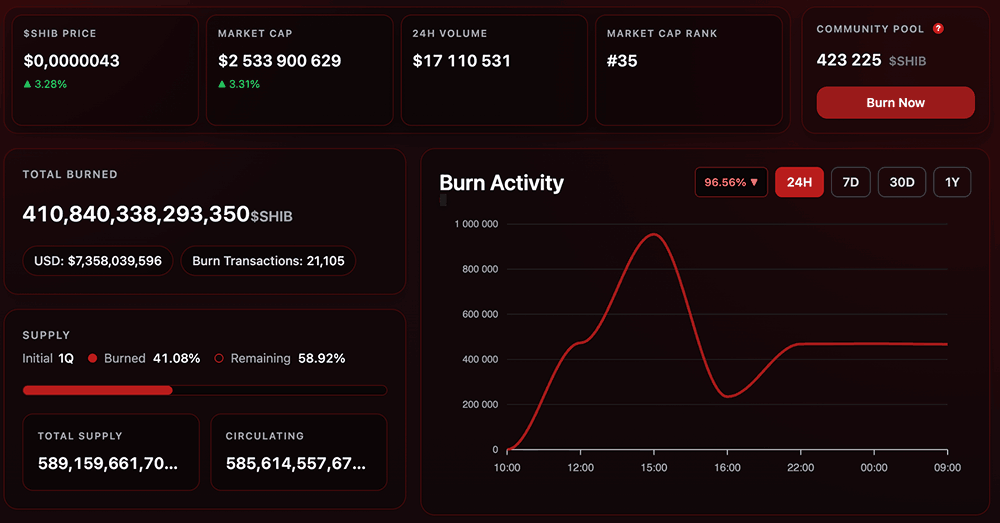
Task: Click the 15:00 tick on chart axis
Action: tap(654, 468)
